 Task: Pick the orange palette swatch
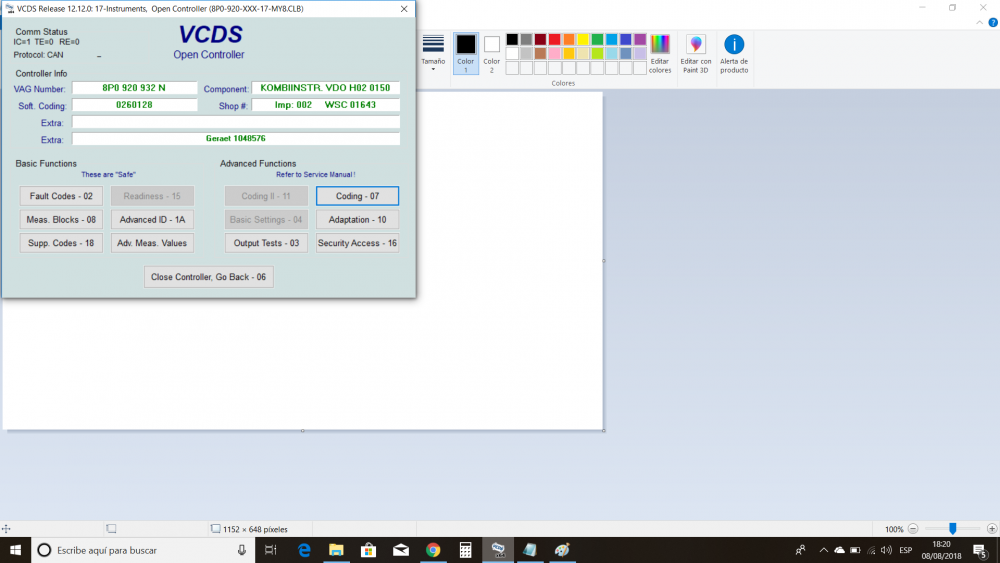[569, 40]
